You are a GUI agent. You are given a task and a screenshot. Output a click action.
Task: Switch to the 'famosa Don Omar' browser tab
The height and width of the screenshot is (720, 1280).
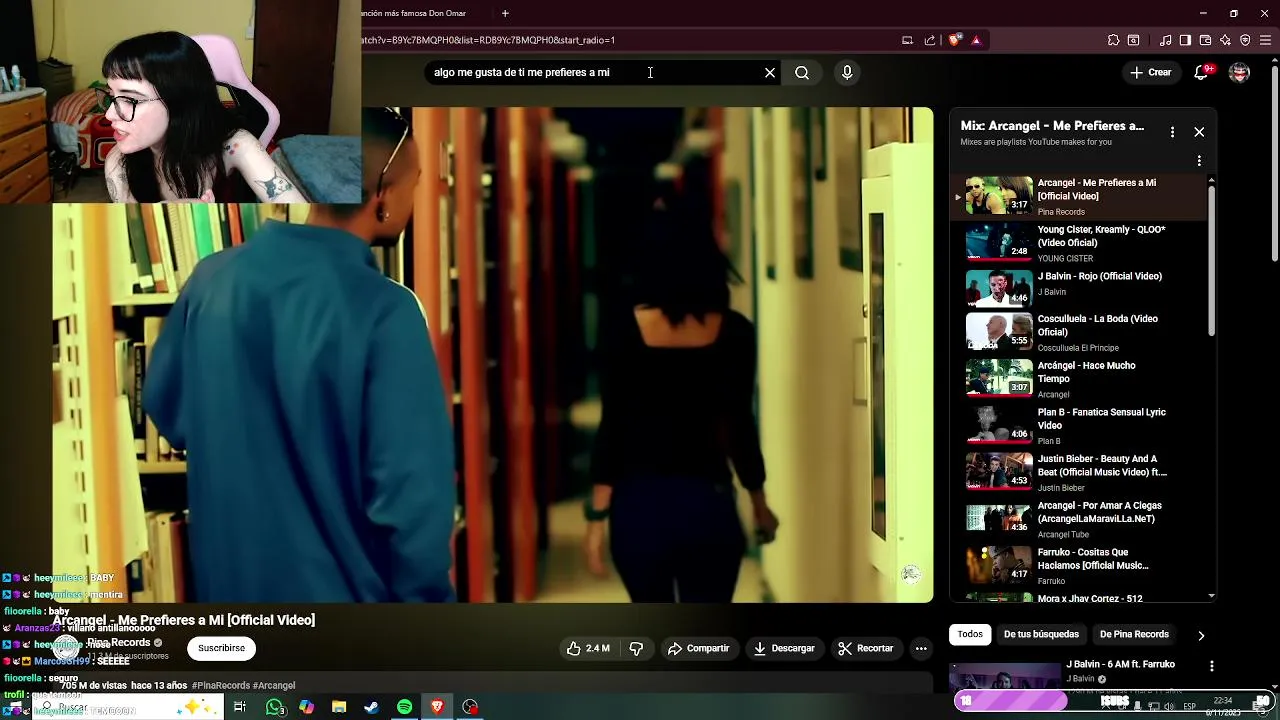click(415, 13)
